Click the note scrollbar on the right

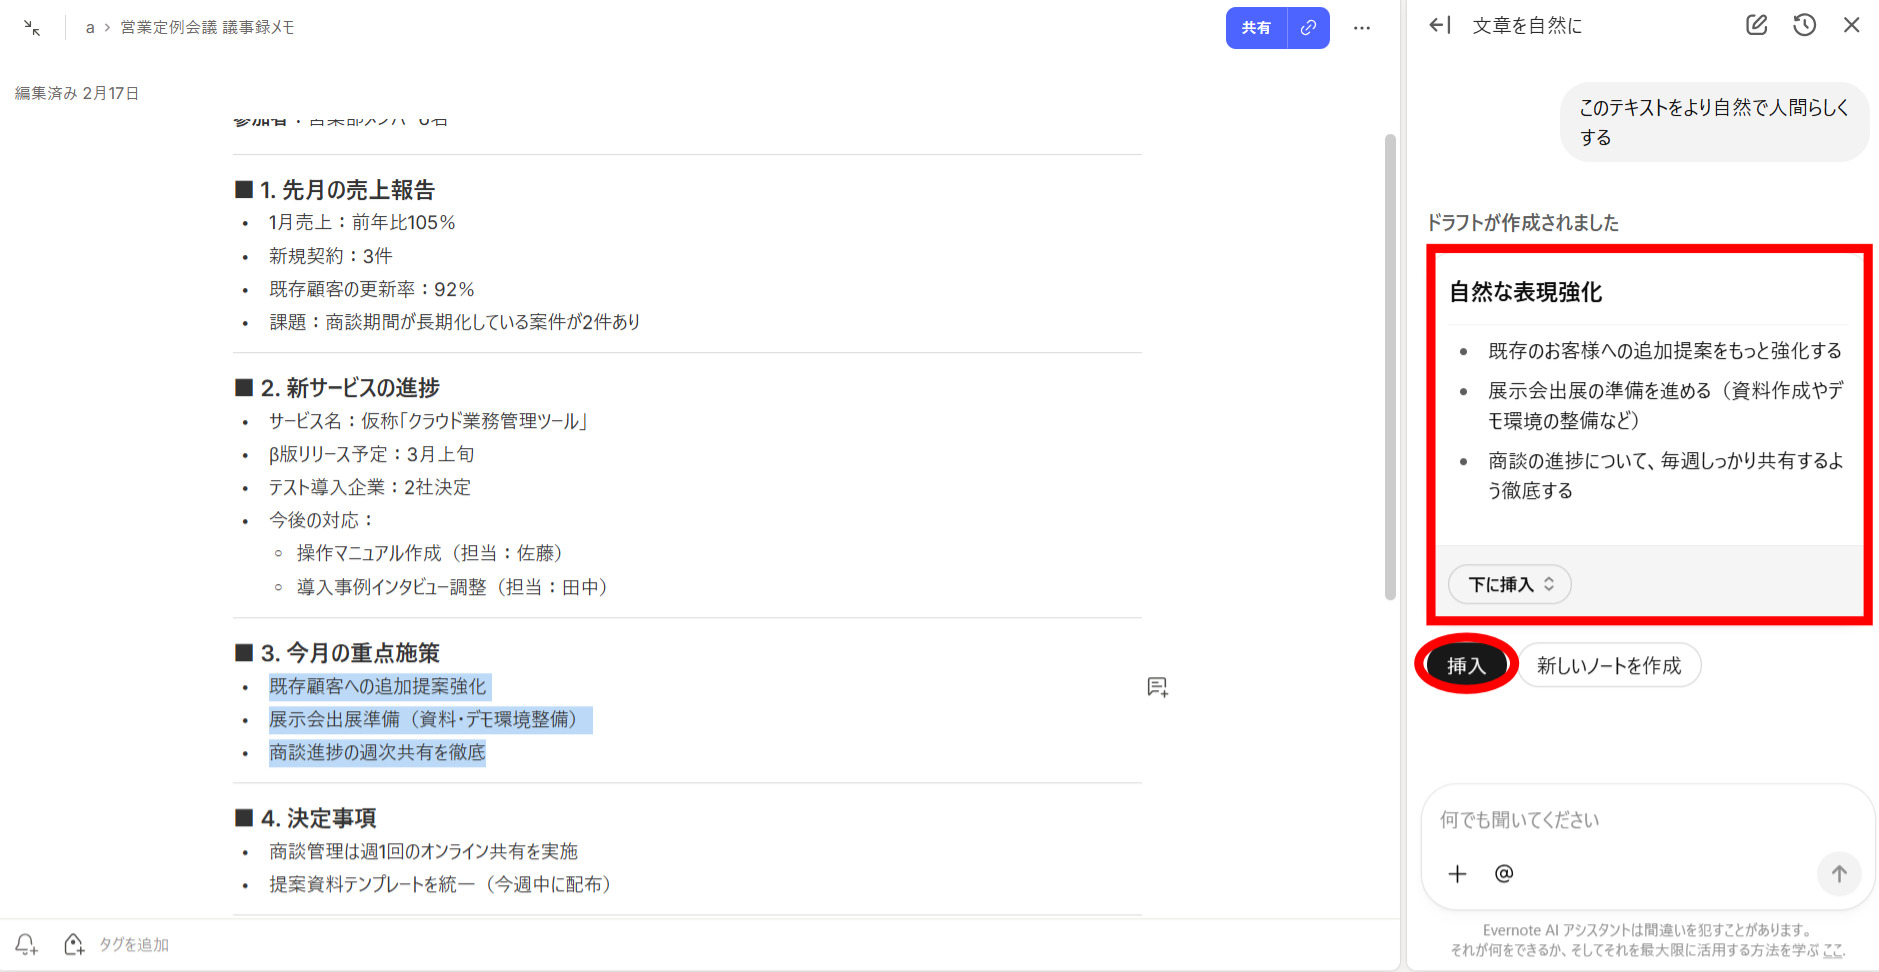tap(1391, 360)
